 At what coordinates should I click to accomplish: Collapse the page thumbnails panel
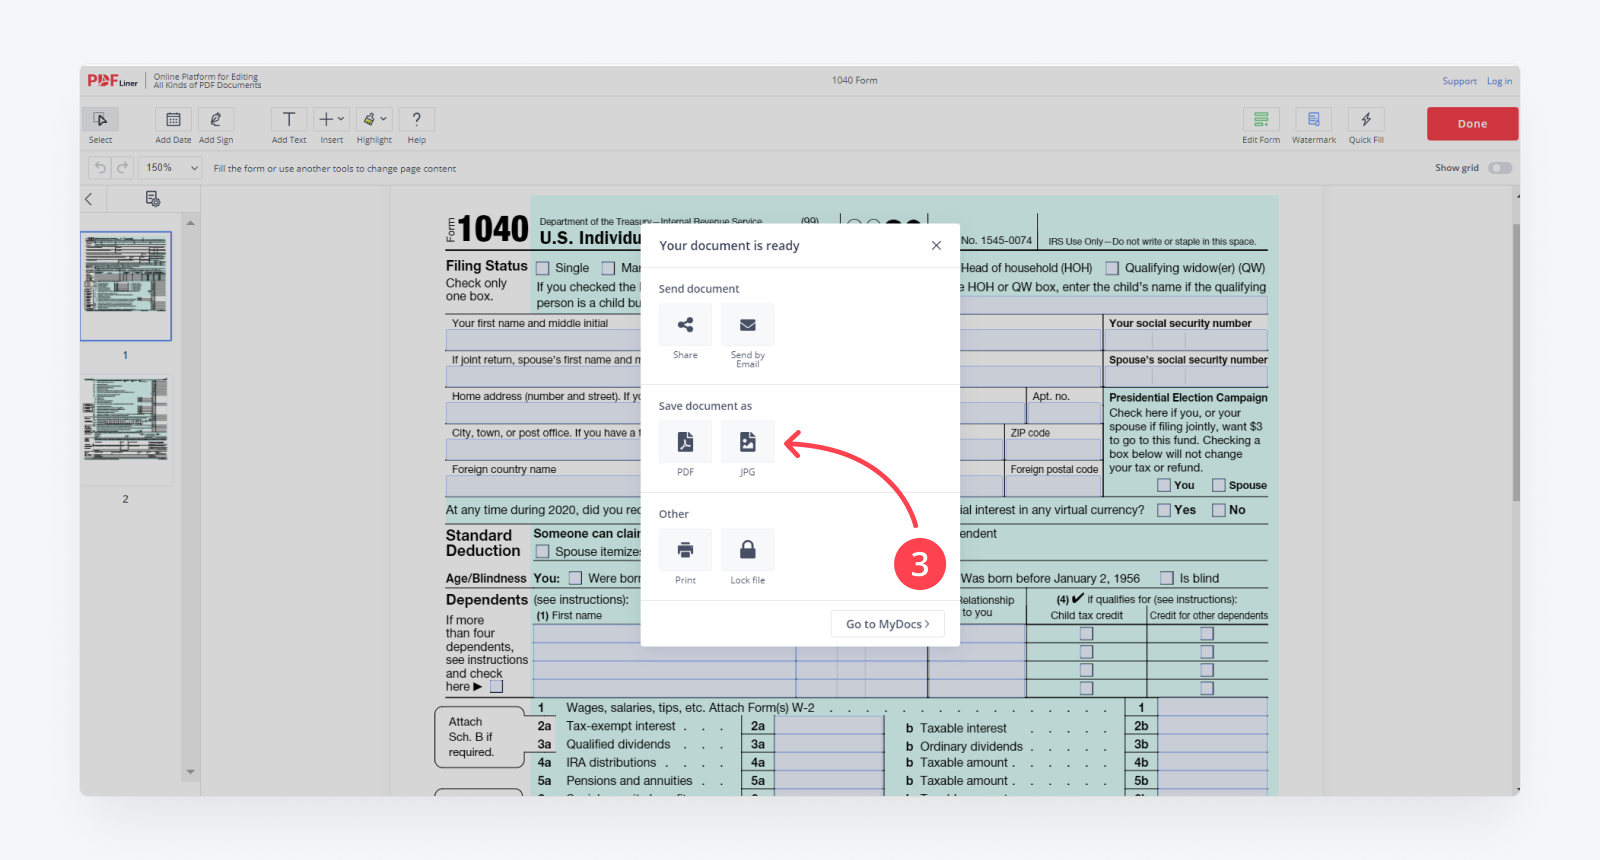coord(89,199)
